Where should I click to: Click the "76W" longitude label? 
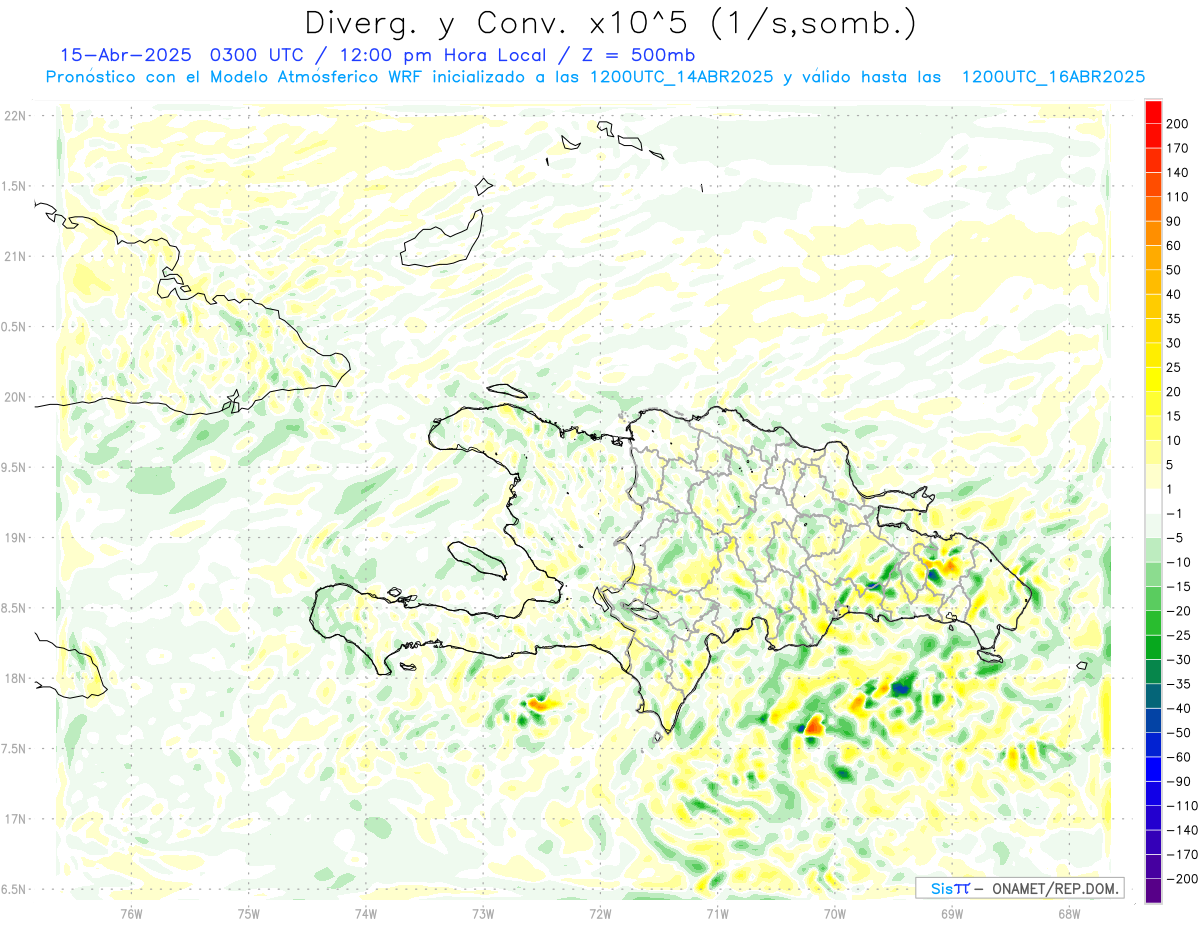click(131, 913)
